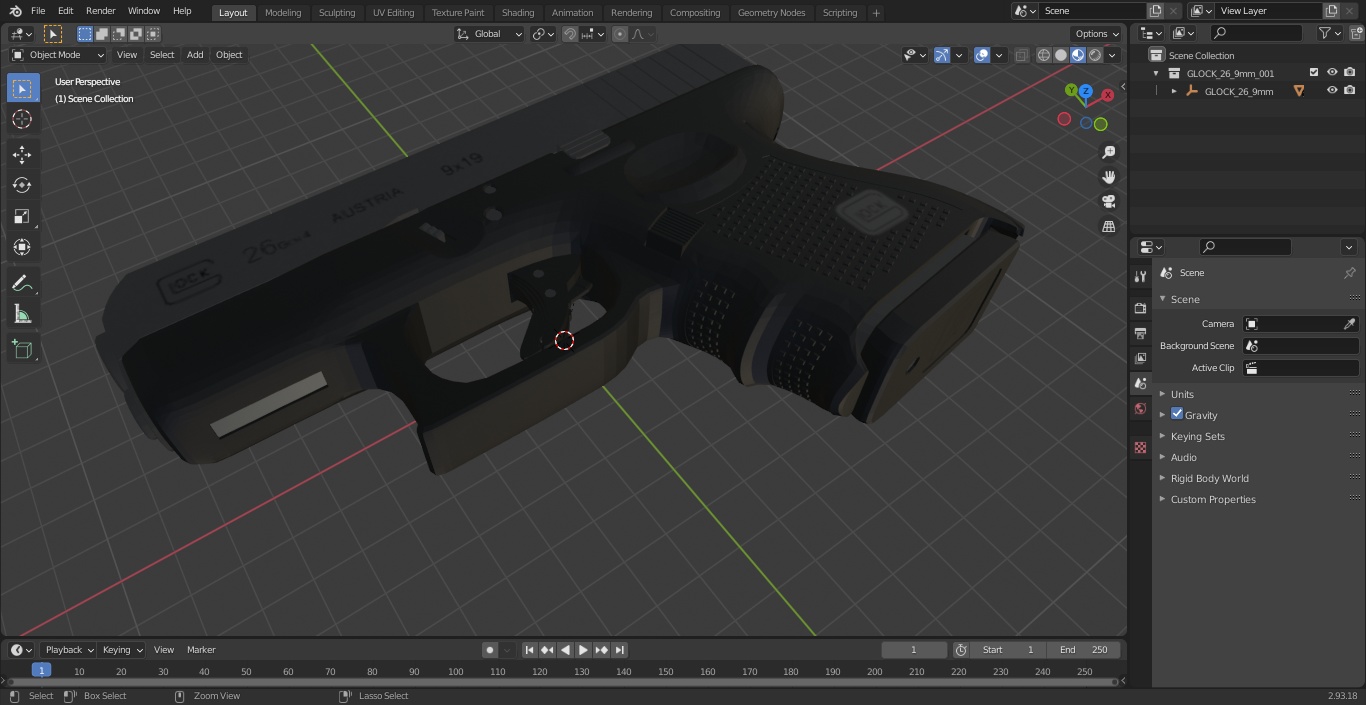This screenshot has width=1366, height=705.
Task: Open the viewport Add menu
Action: (195, 55)
